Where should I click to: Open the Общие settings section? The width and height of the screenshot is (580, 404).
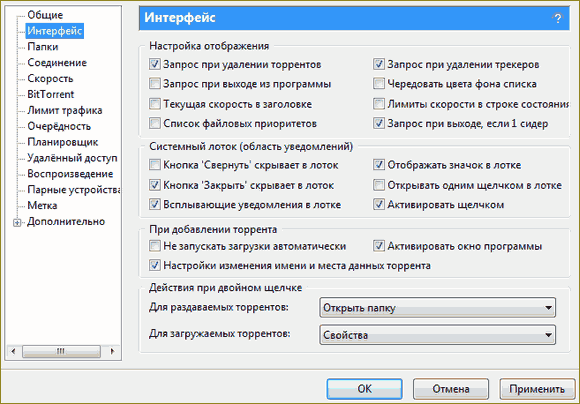tap(45, 15)
